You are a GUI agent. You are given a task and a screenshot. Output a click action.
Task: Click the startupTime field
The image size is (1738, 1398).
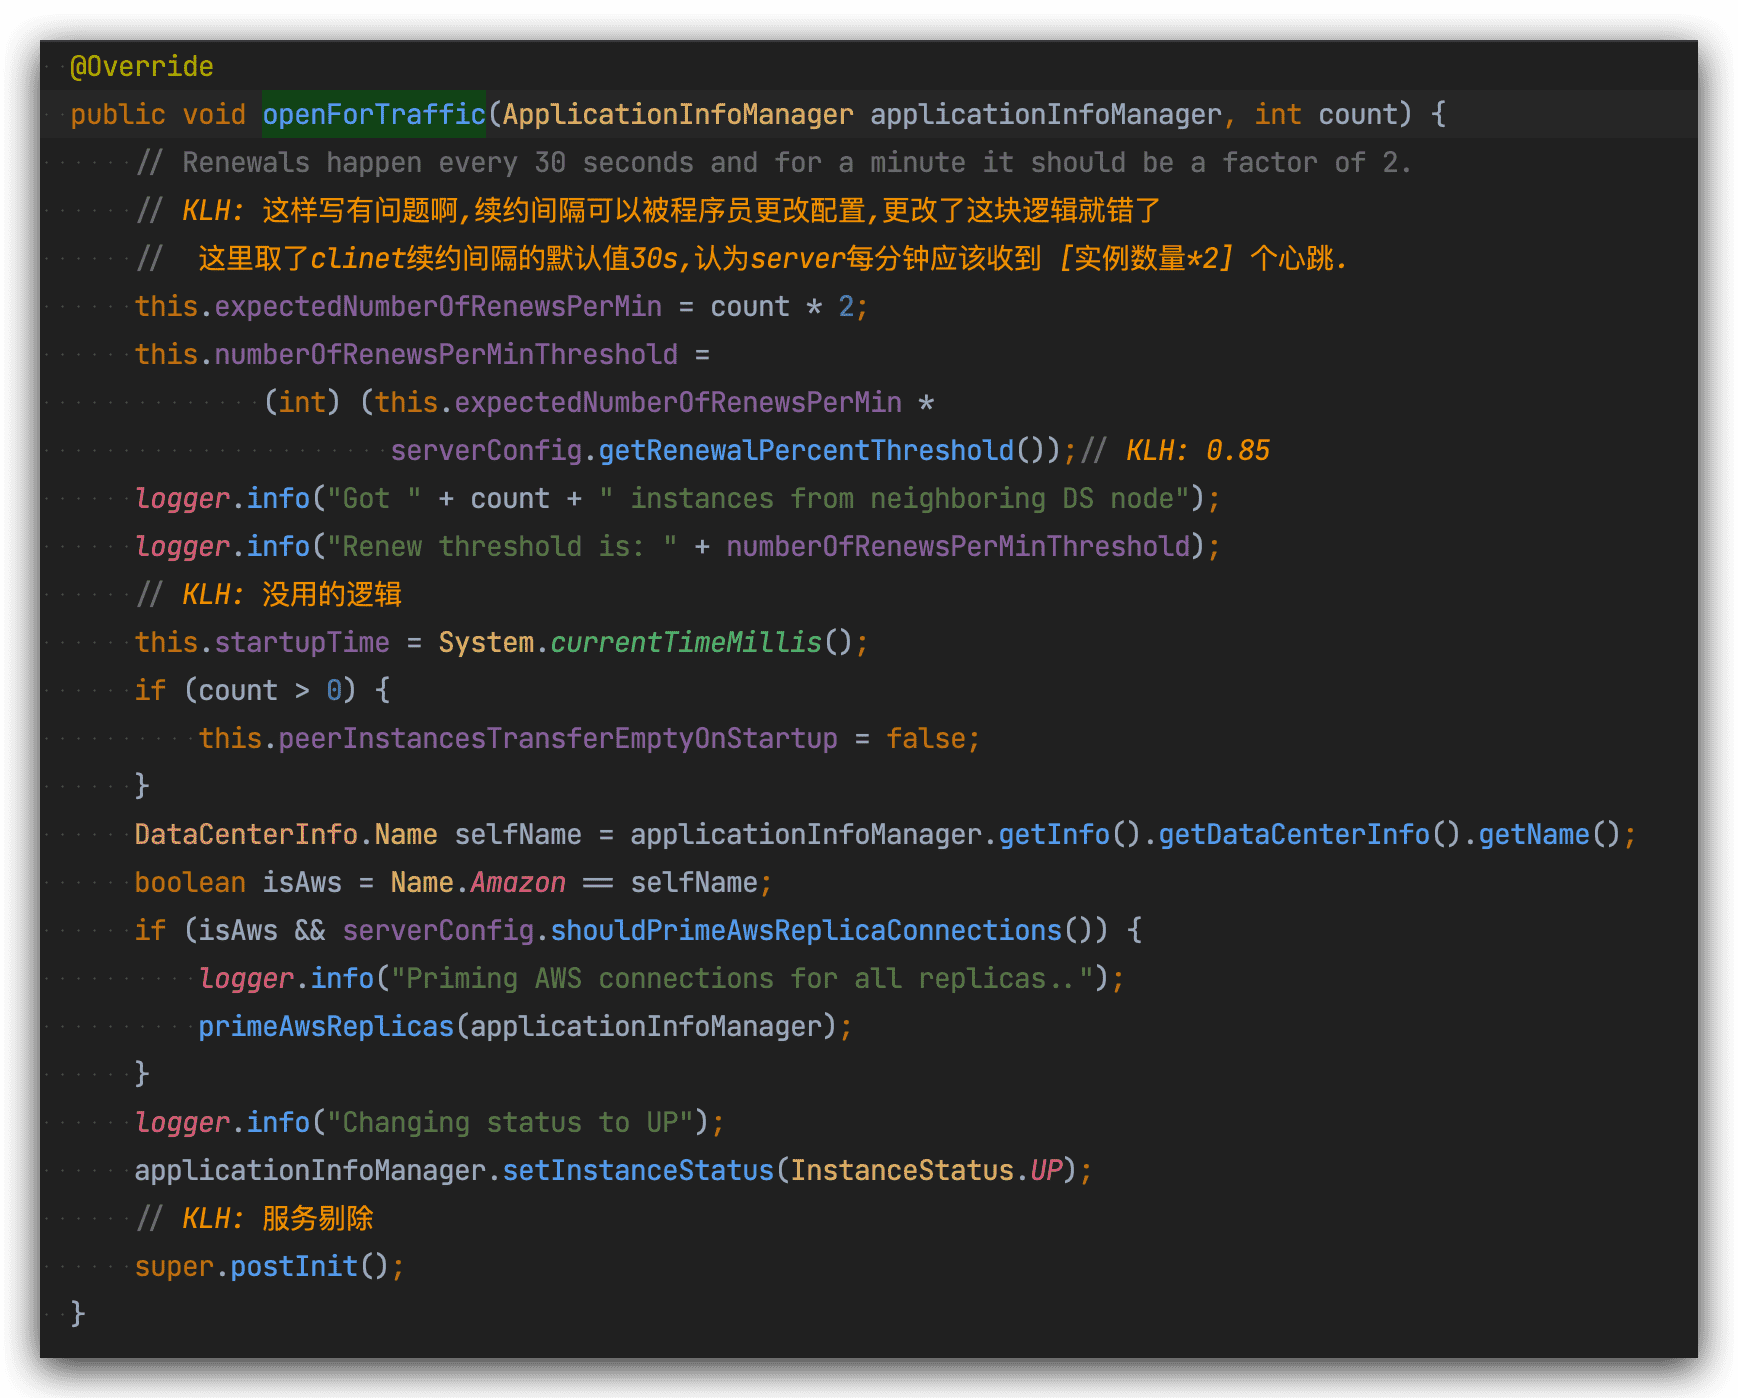pos(302,642)
